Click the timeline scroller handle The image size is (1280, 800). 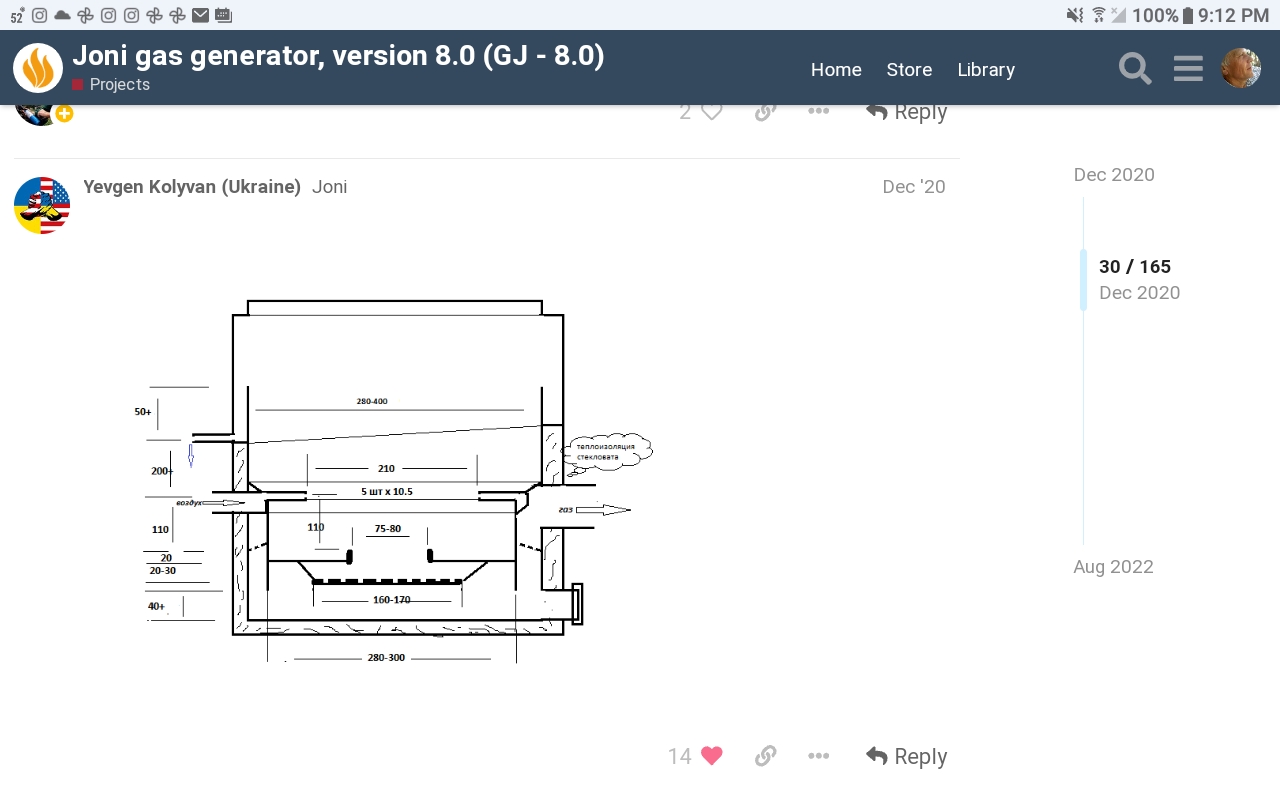pyautogui.click(x=1084, y=280)
